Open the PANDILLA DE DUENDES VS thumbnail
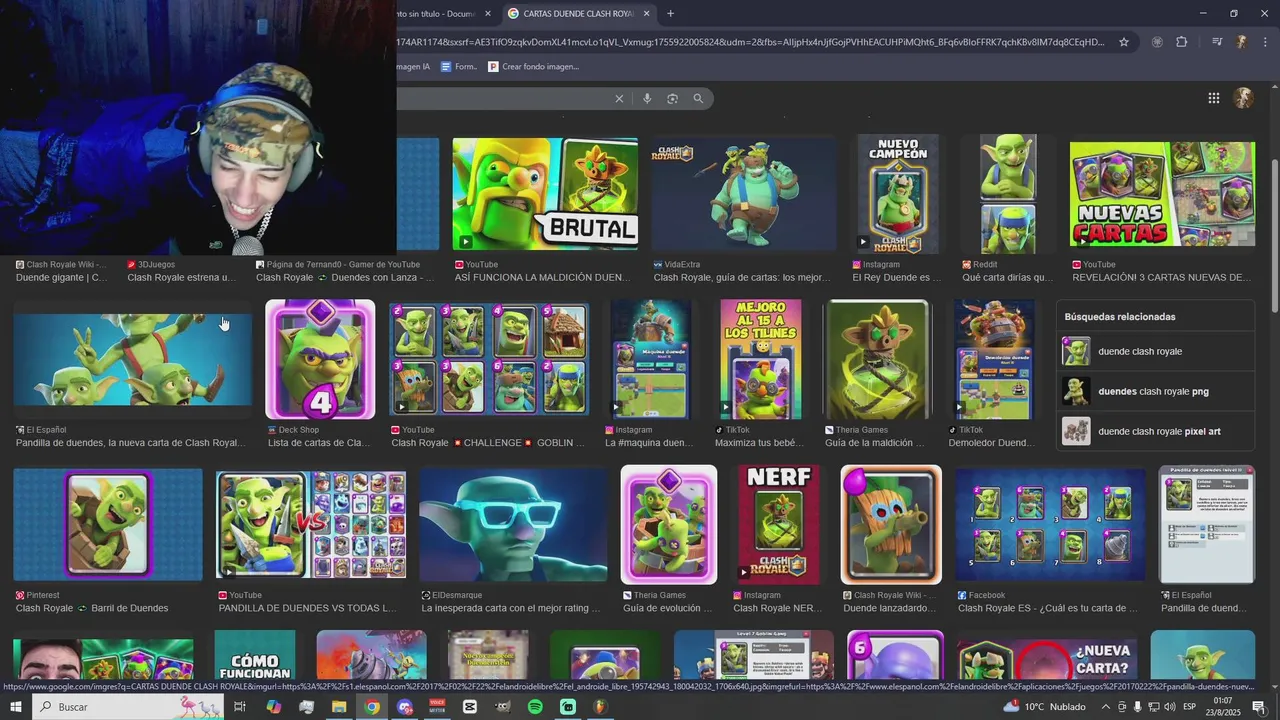Screen dimensions: 1280x720 point(311,525)
